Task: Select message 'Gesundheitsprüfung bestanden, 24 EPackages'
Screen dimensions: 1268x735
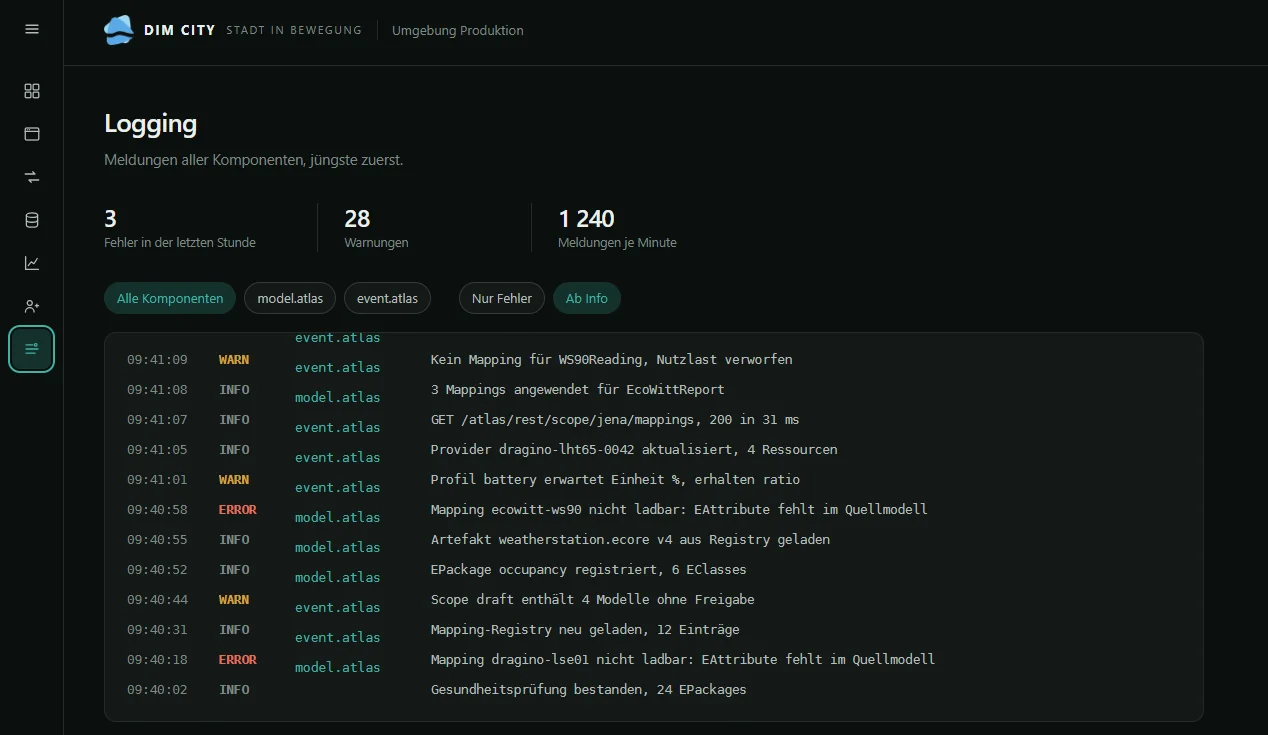Action: pos(588,689)
